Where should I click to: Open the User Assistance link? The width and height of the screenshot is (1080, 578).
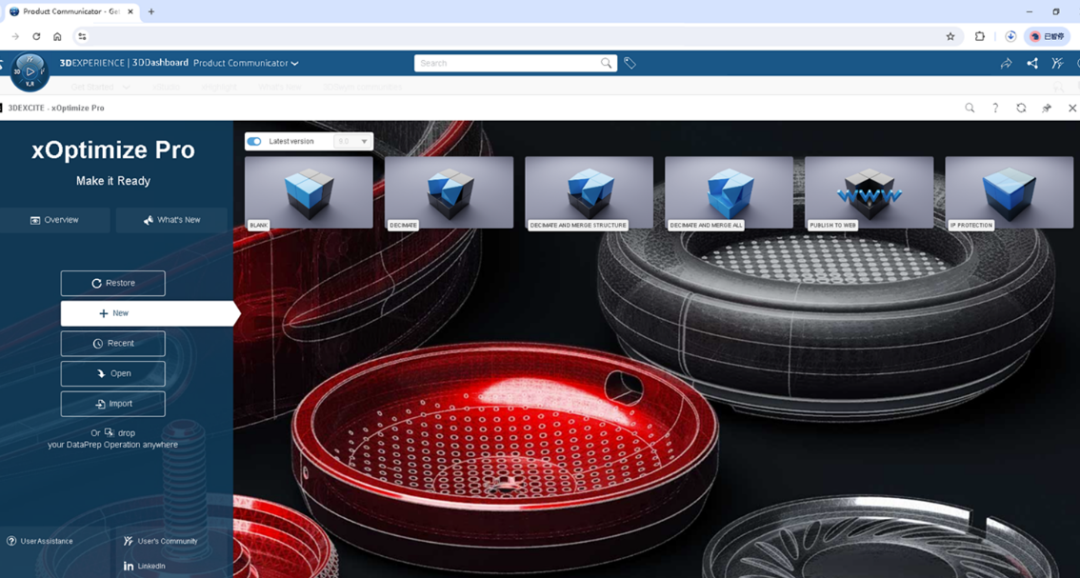pyautogui.click(x=40, y=541)
